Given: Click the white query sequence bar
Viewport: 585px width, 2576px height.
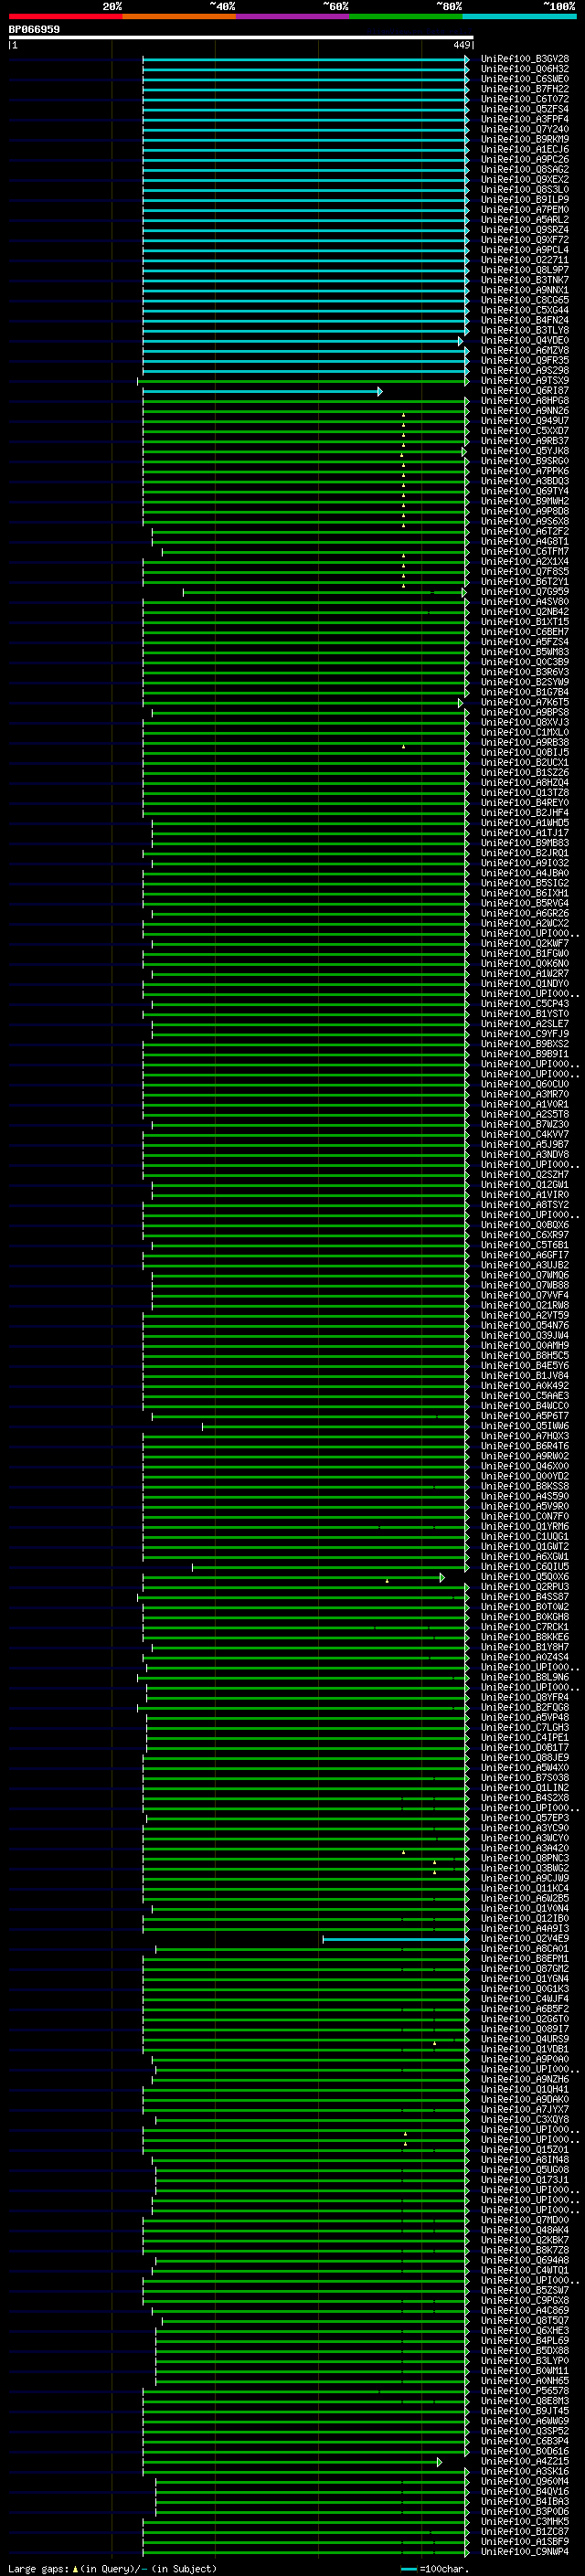Looking at the screenshot, I should pos(241,37).
